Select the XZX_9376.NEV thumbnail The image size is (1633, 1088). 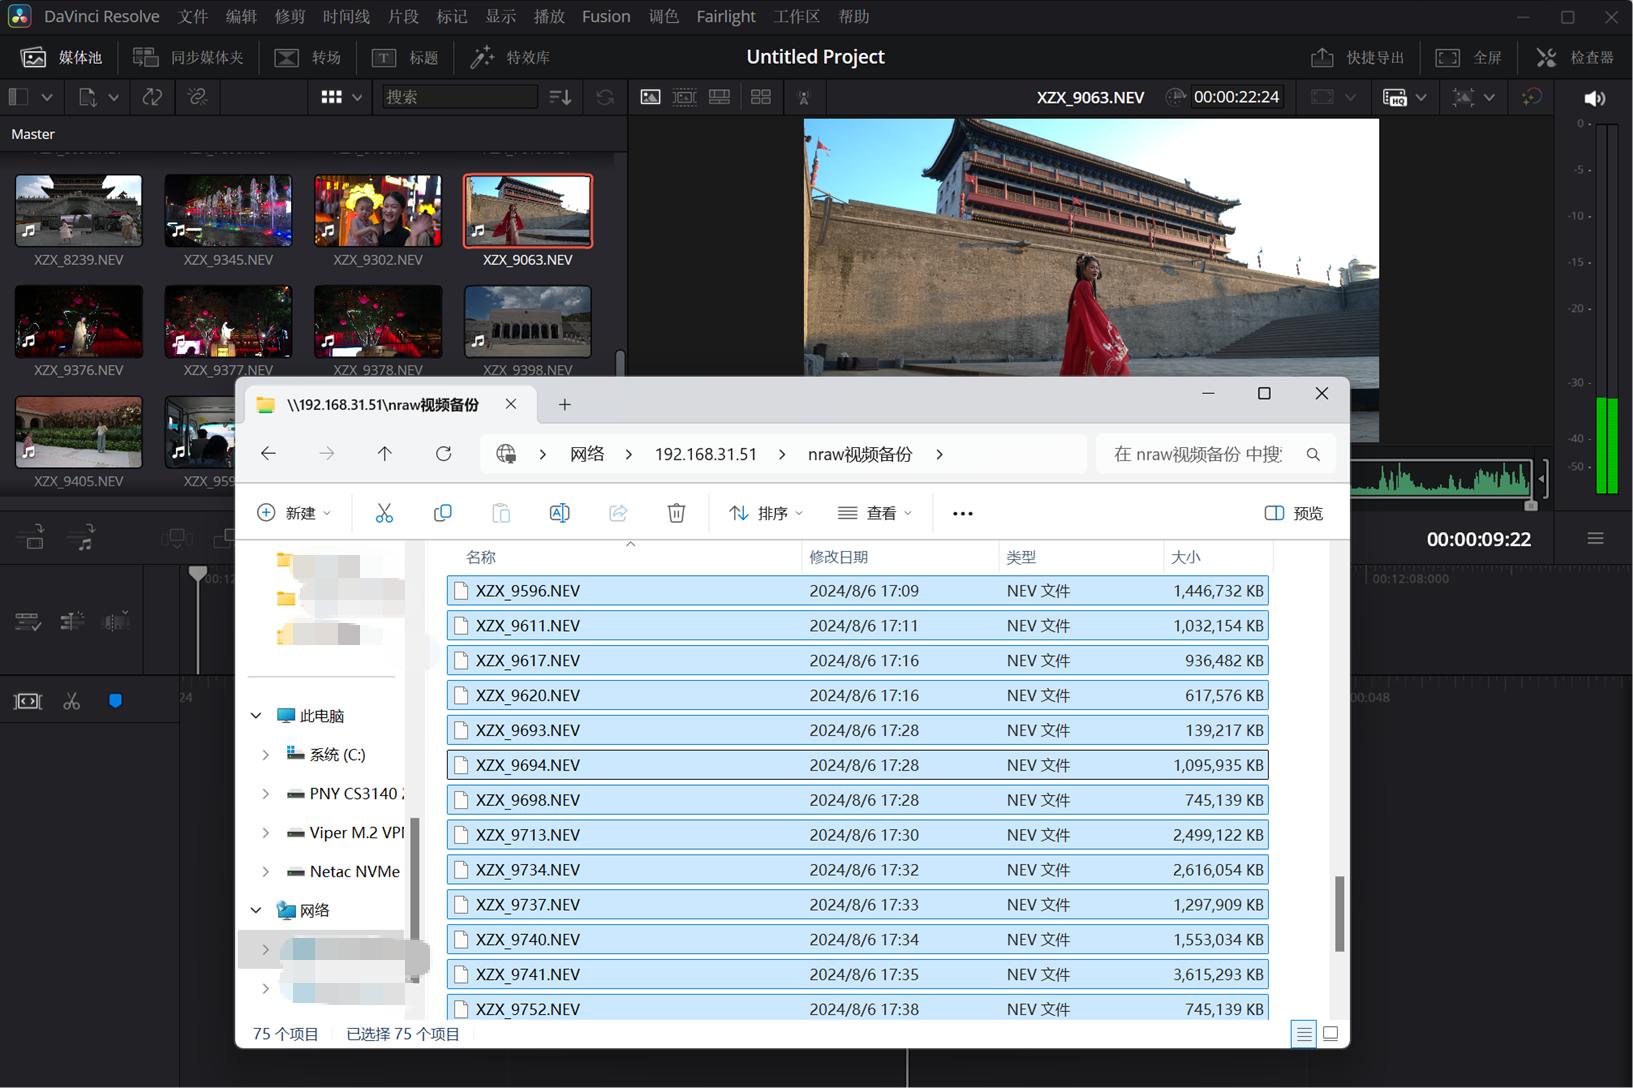(x=79, y=322)
